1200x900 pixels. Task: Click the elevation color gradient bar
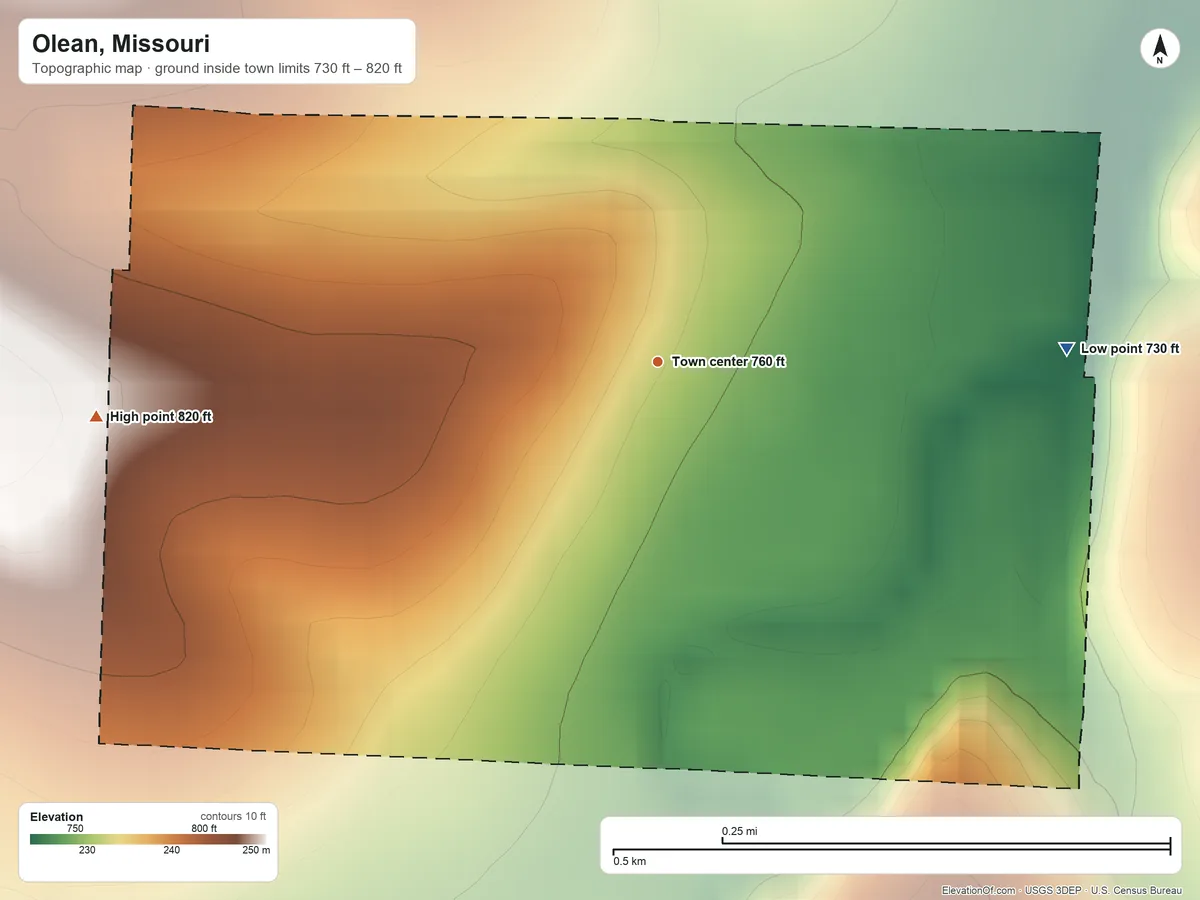(148, 839)
